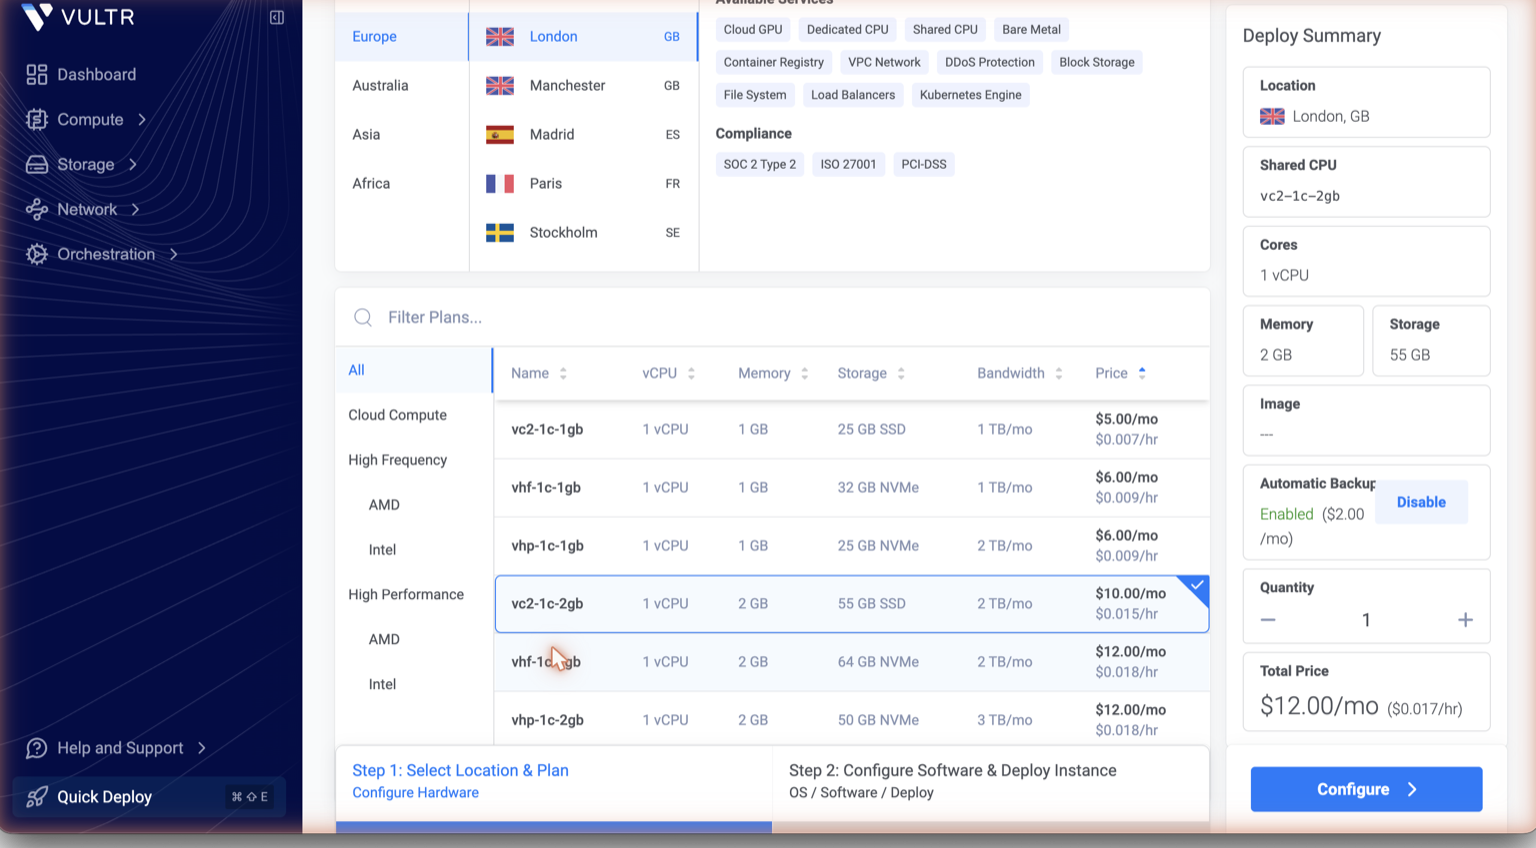Image resolution: width=1536 pixels, height=848 pixels.
Task: Select the vc2-1c-1gb plan row
Action: (852, 429)
